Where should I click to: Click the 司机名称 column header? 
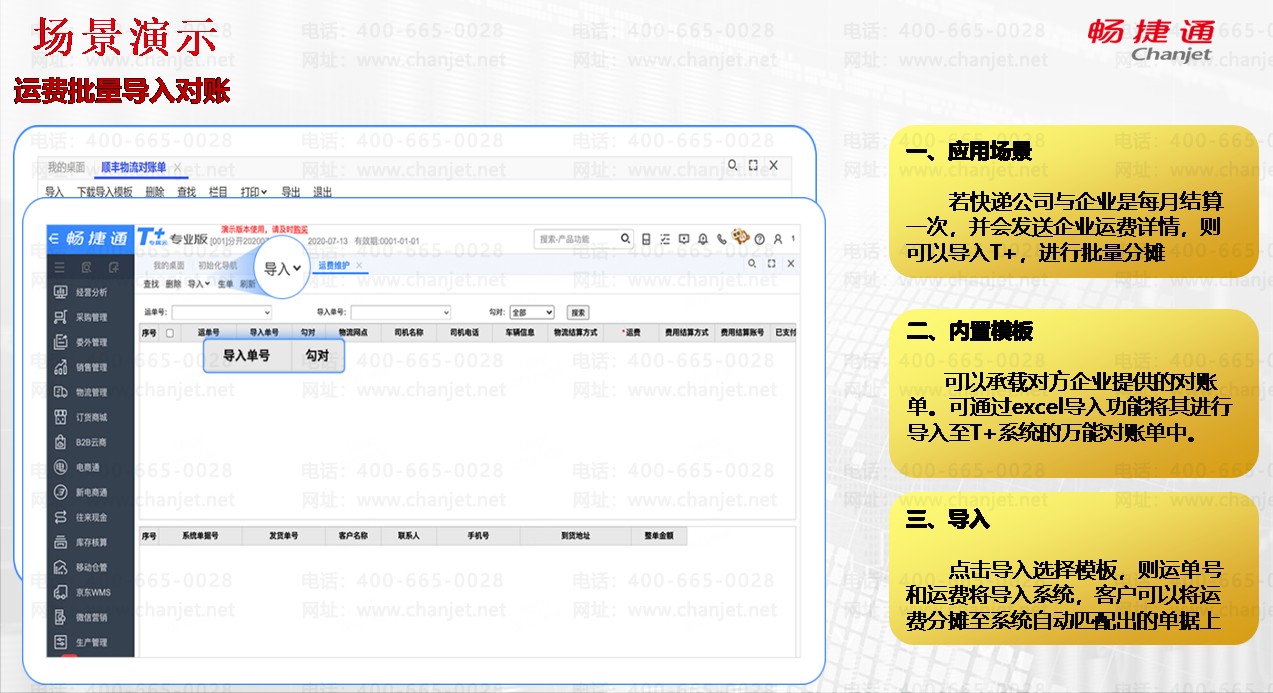[409, 332]
